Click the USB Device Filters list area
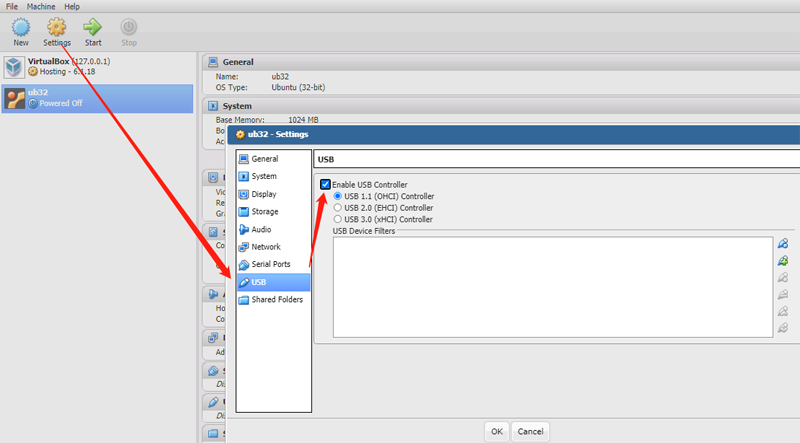 (553, 287)
